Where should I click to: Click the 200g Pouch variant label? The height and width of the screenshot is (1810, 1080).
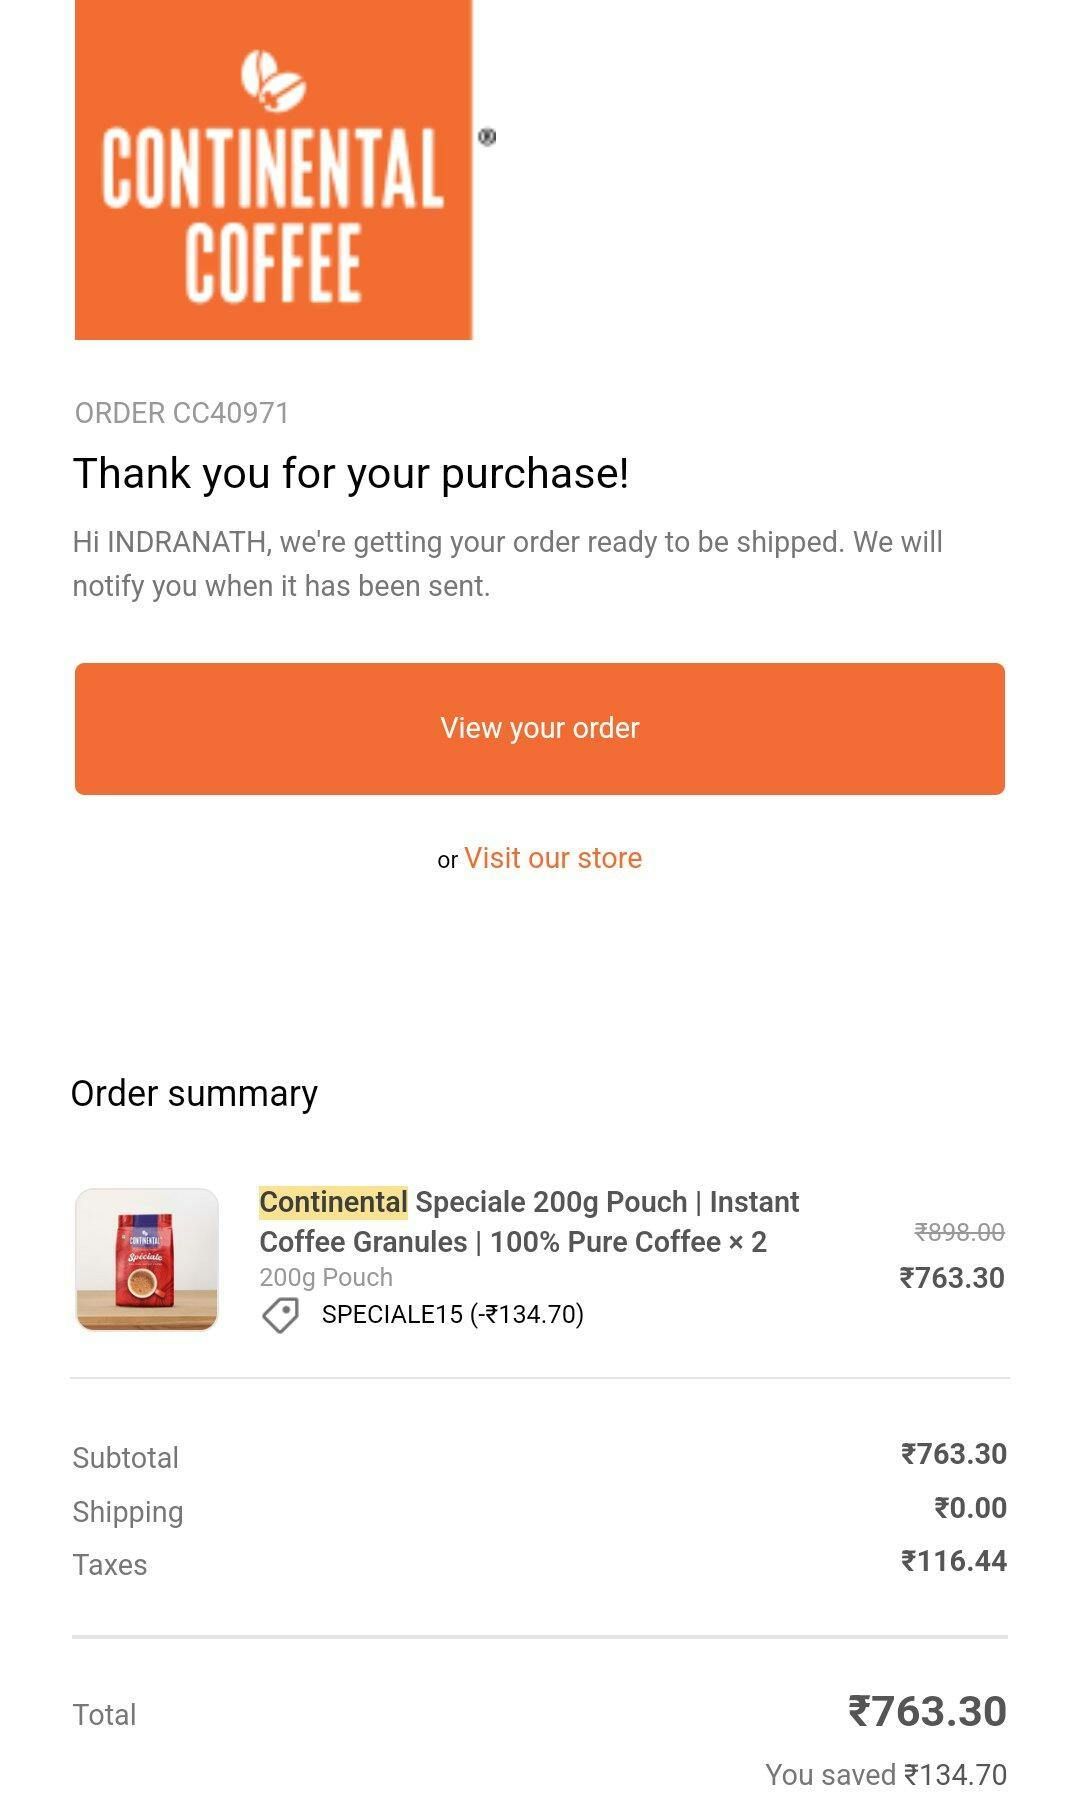pos(326,1277)
